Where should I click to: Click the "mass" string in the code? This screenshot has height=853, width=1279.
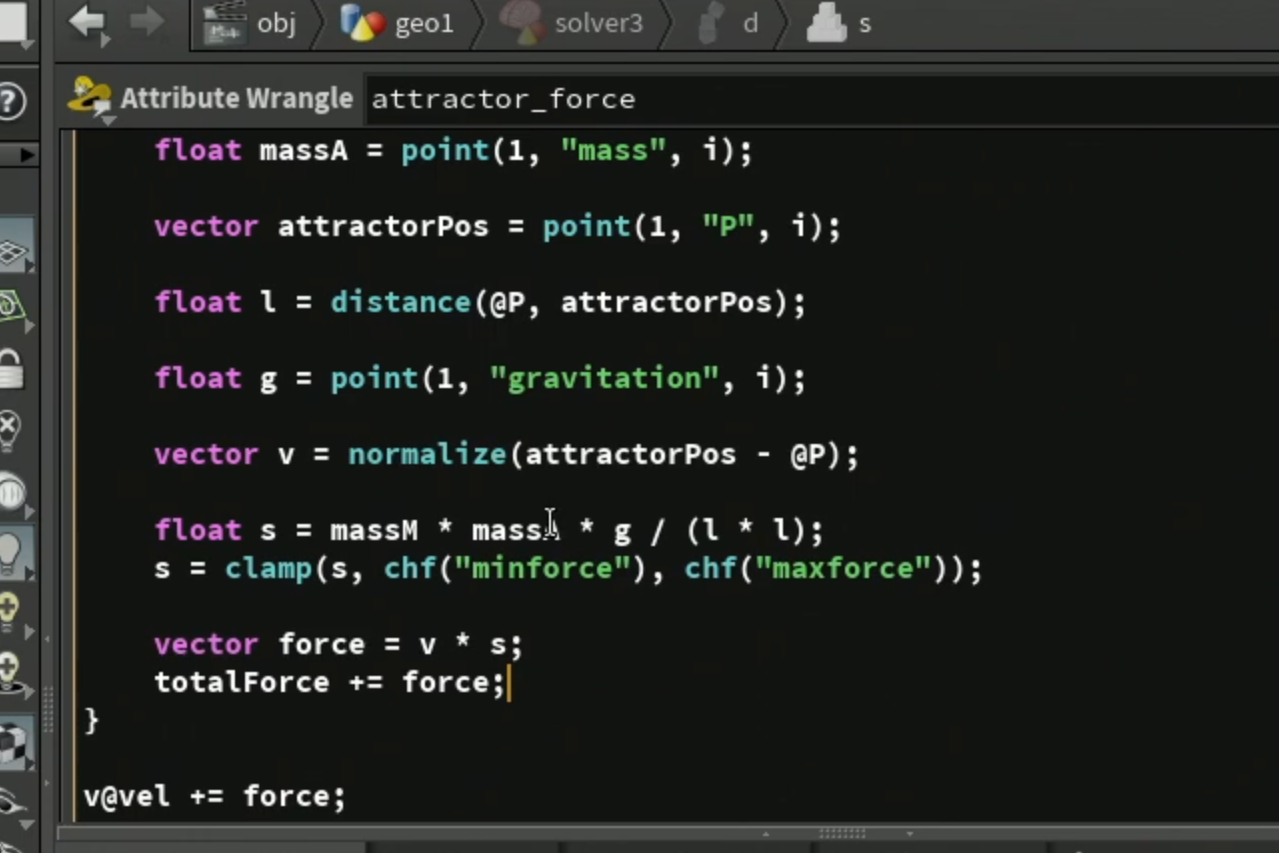pyautogui.click(x=614, y=151)
